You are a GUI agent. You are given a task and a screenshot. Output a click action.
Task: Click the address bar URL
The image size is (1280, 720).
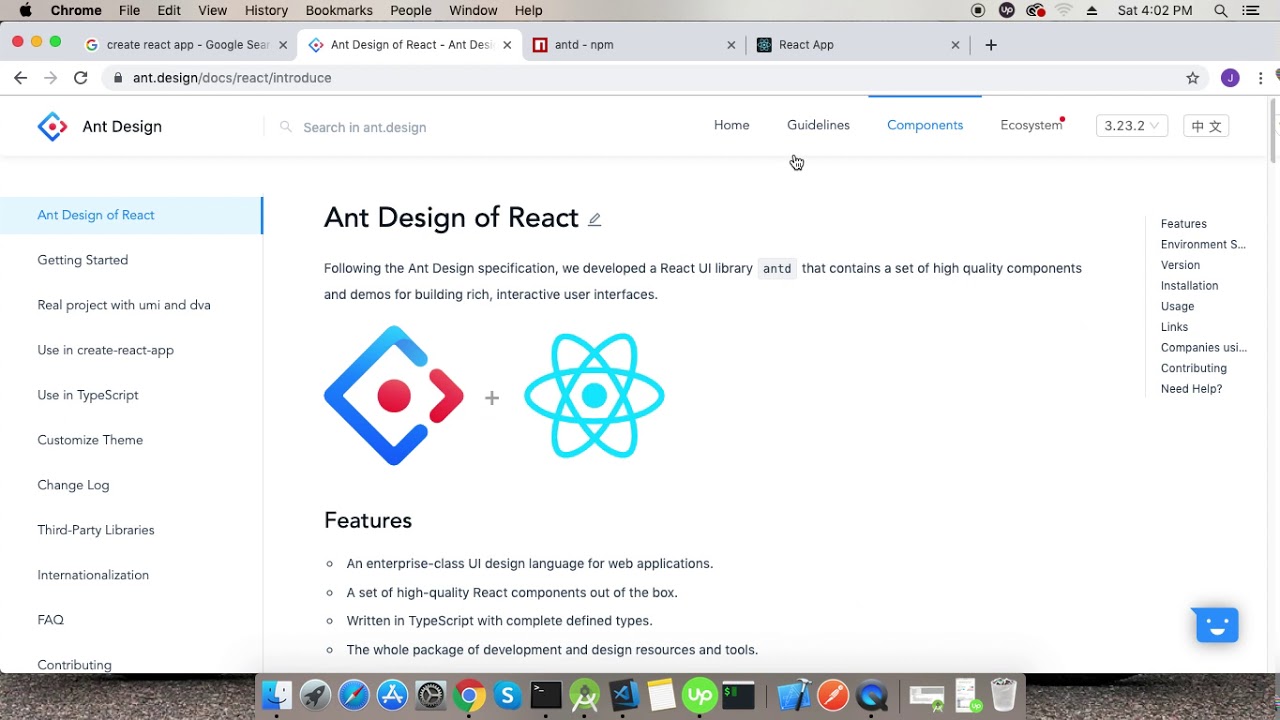[232, 78]
